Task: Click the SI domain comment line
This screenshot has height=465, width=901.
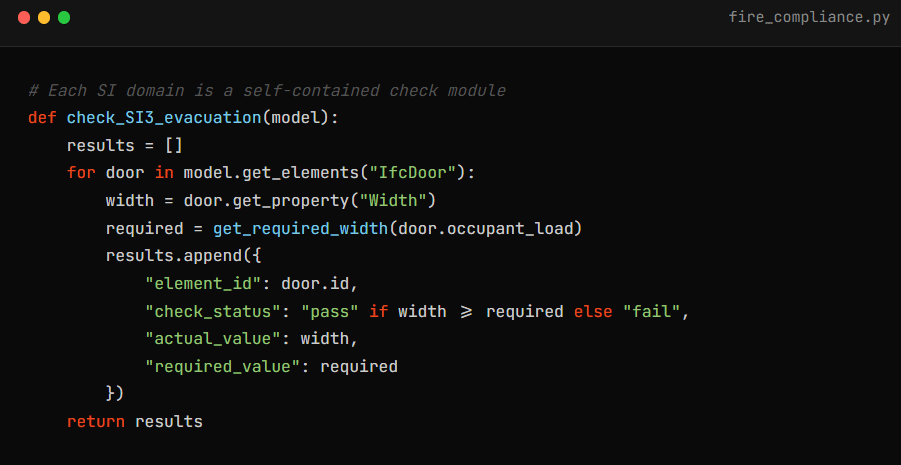Action: click(267, 91)
